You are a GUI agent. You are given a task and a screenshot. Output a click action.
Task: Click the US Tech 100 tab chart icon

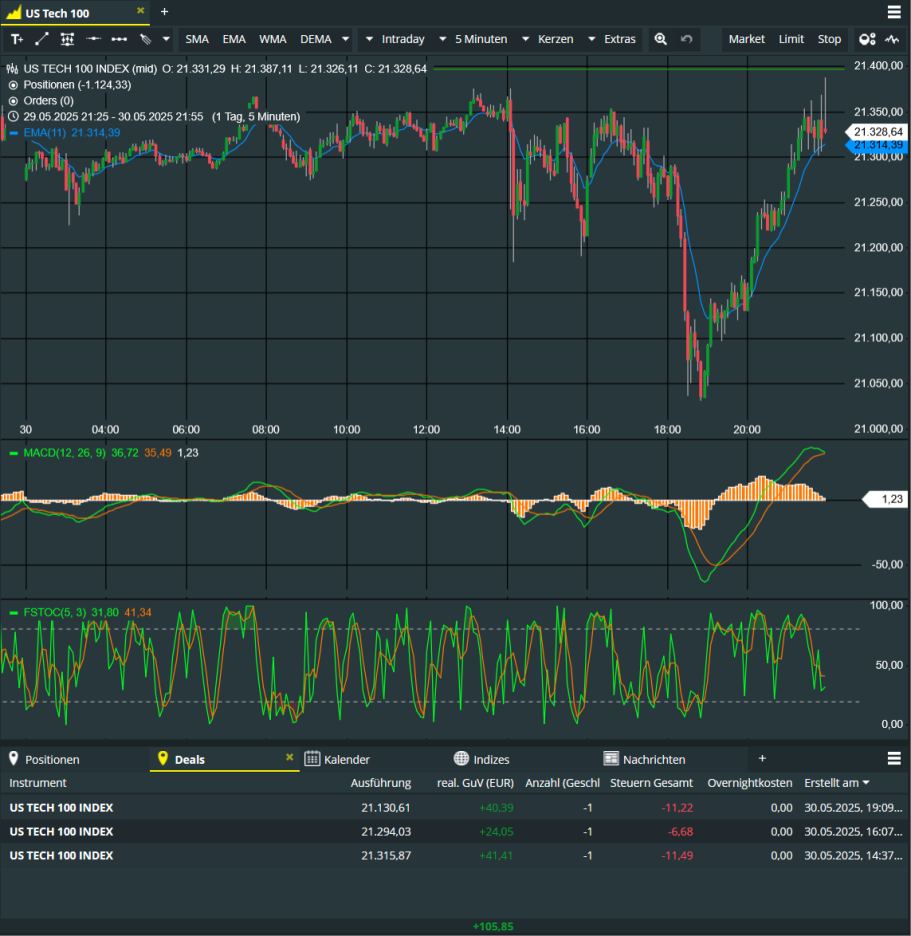(x=13, y=13)
